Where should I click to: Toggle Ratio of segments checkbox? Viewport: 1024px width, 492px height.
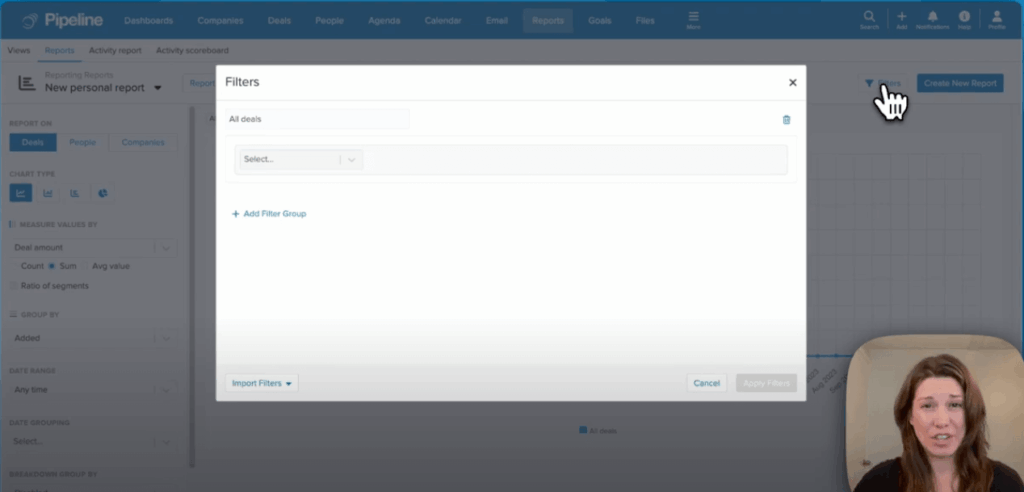(x=14, y=286)
